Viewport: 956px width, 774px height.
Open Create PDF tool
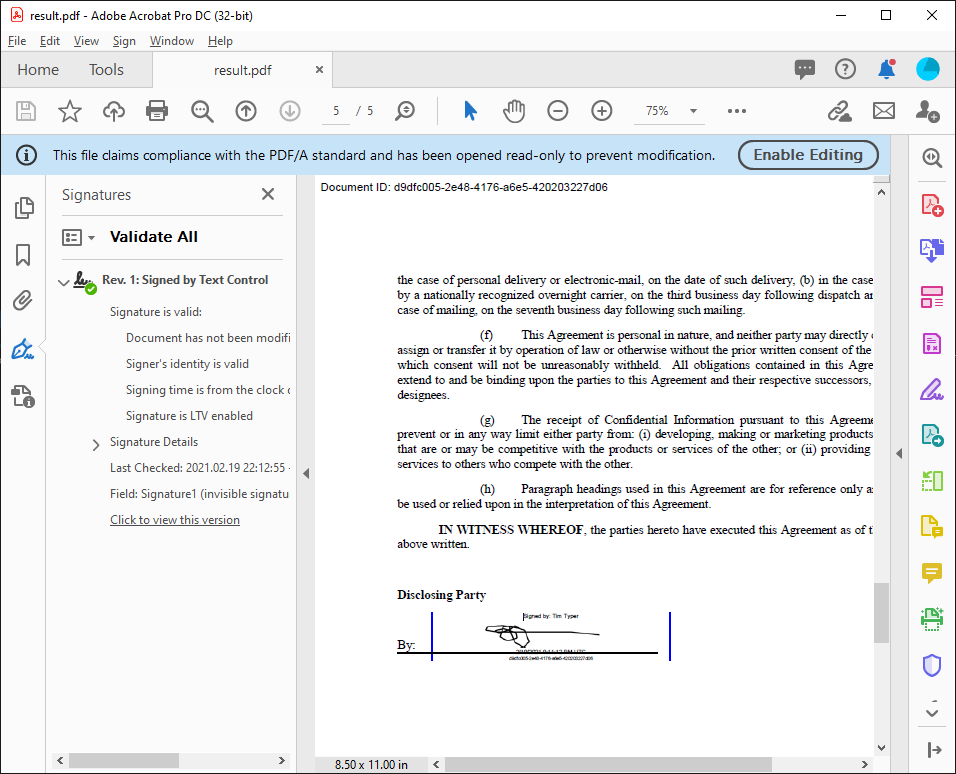932,205
